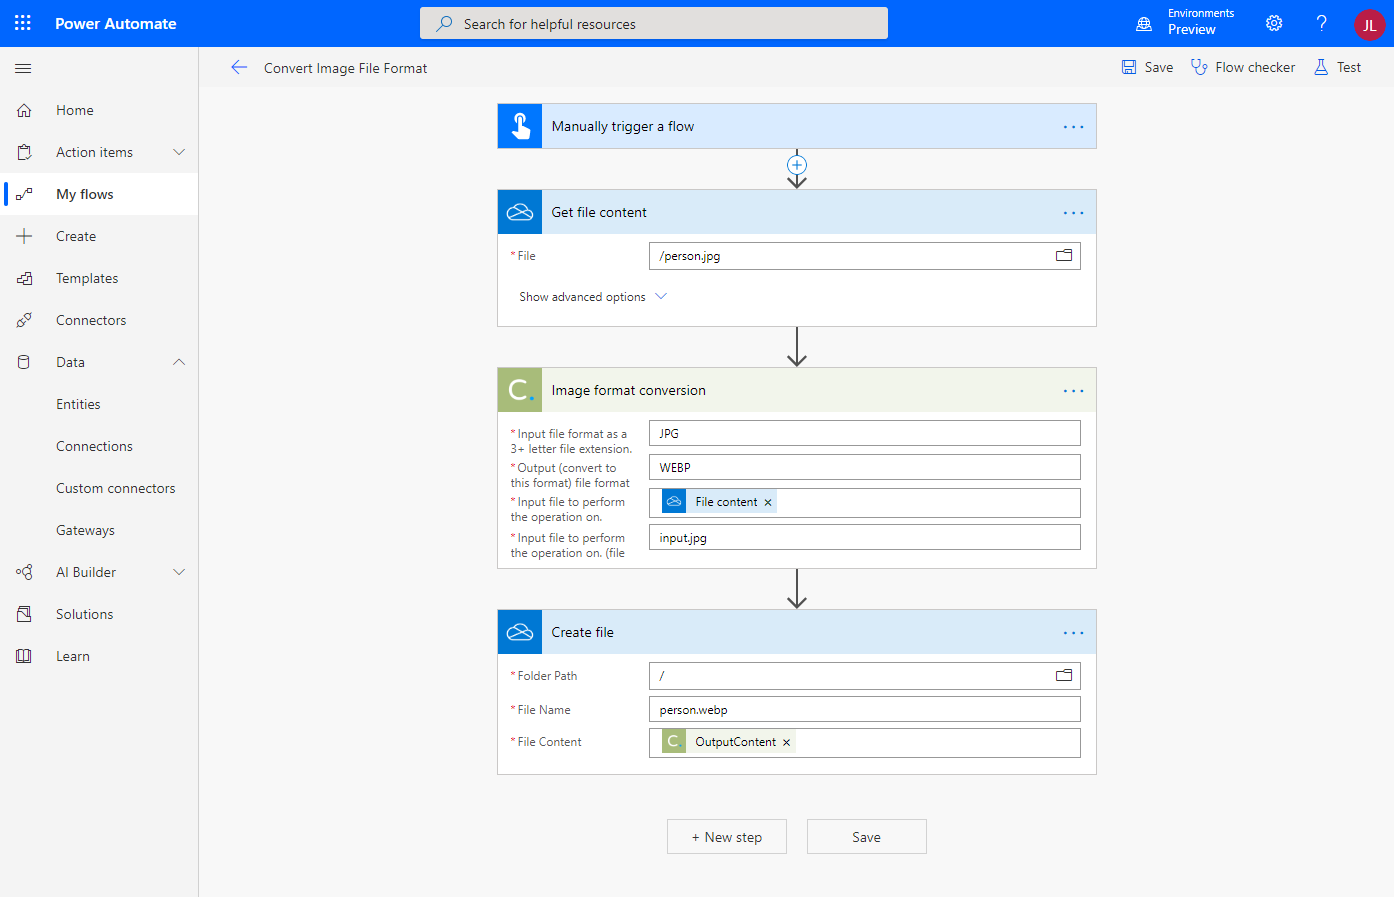This screenshot has width=1394, height=897.
Task: Expand the AI Builder section in sidebar
Action: (x=179, y=571)
